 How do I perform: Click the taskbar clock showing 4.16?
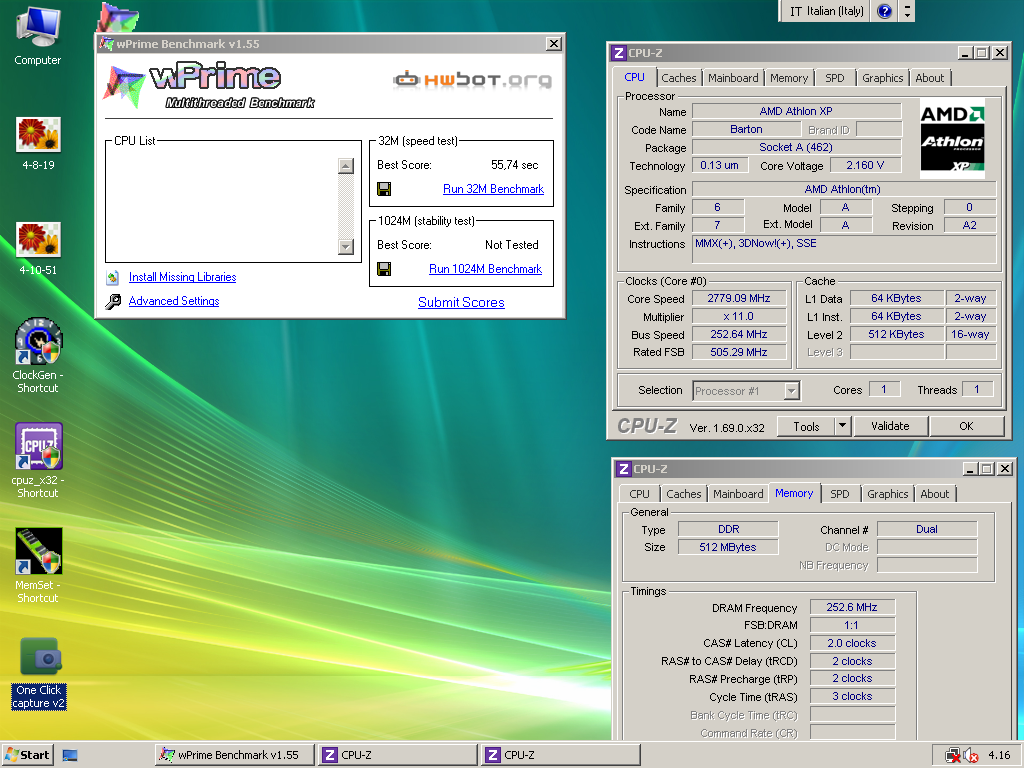pyautogui.click(x=999, y=756)
